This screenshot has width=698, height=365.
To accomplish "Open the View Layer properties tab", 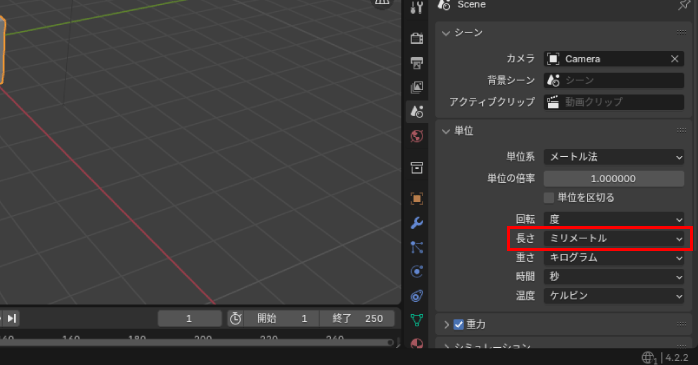I will (x=417, y=87).
